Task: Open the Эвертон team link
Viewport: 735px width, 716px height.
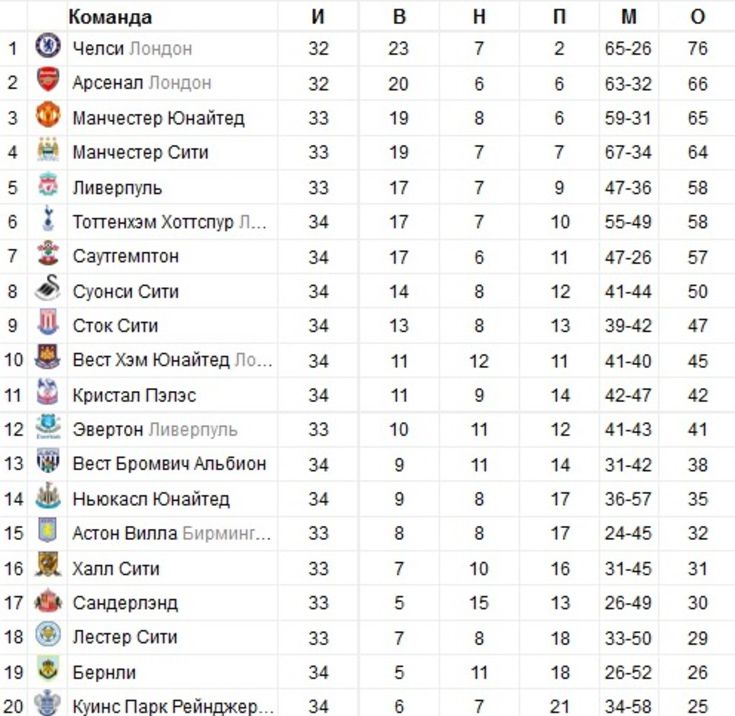Action: coord(108,430)
